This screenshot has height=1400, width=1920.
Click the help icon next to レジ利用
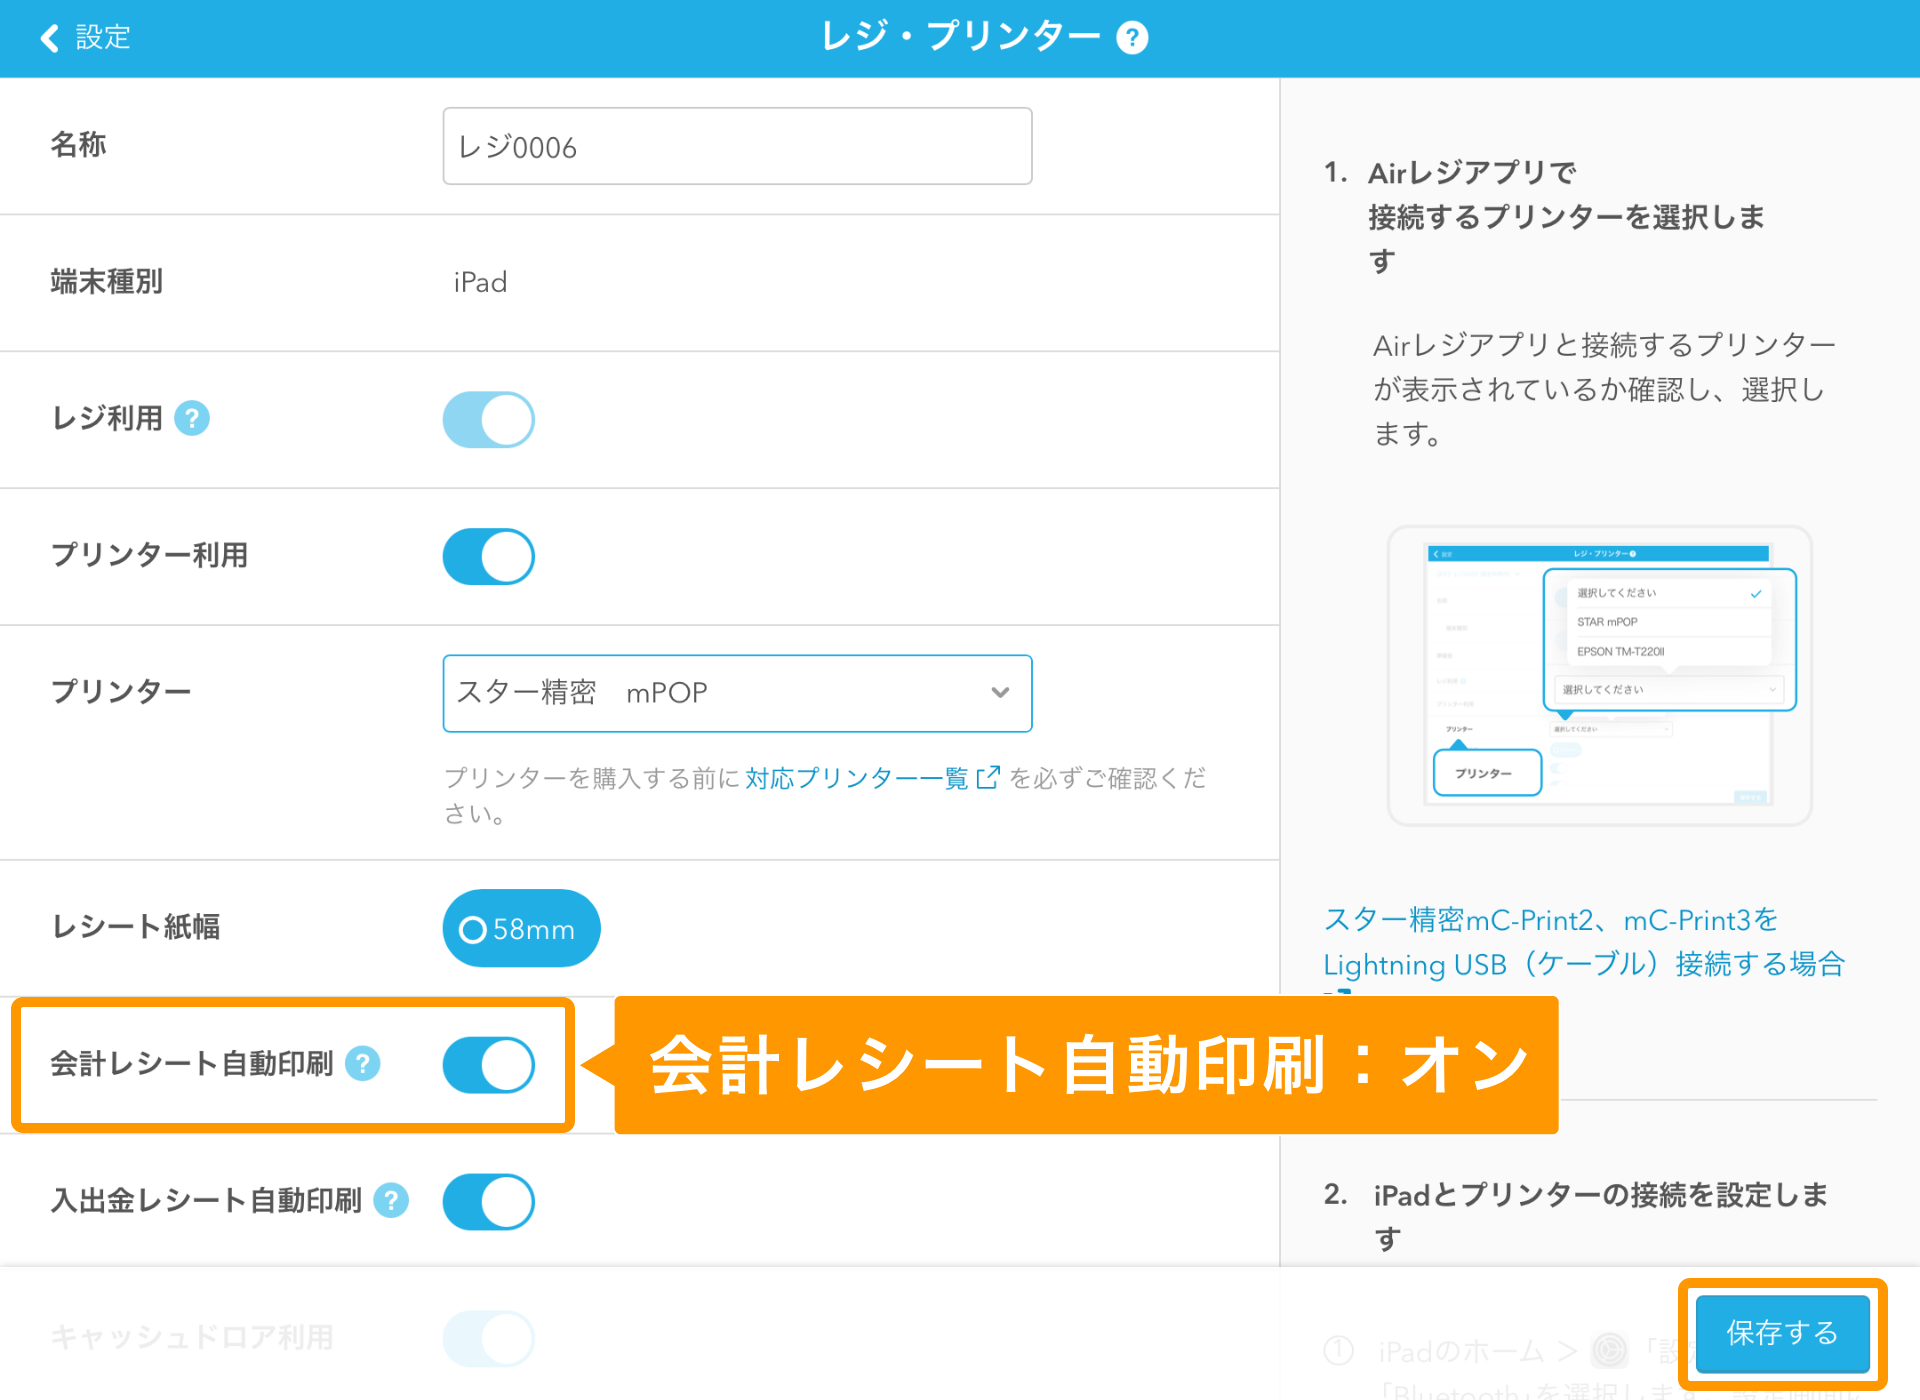point(192,419)
